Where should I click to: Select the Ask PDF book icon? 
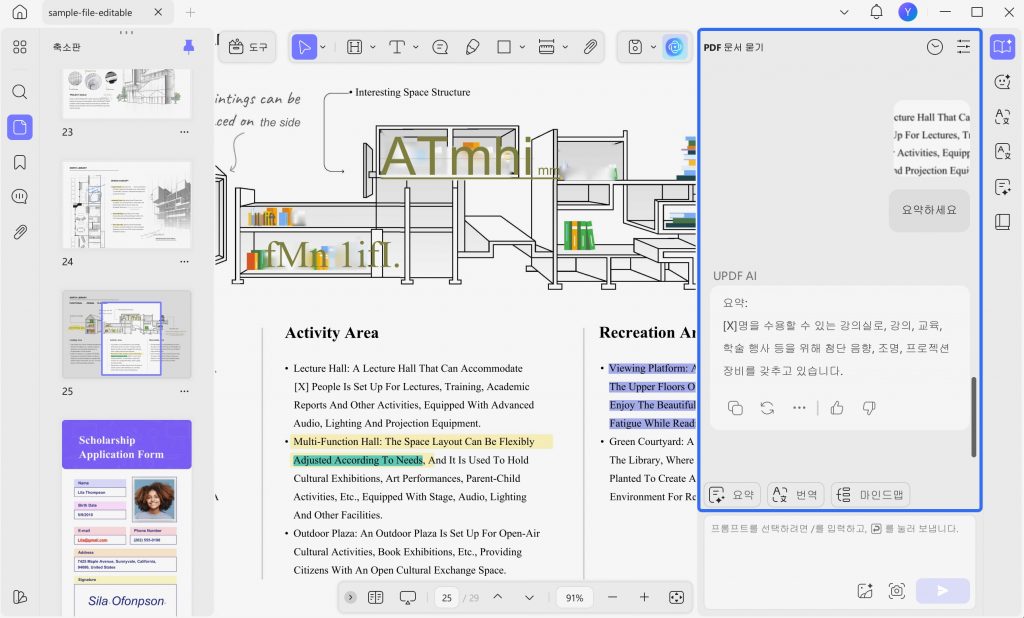coord(1002,47)
